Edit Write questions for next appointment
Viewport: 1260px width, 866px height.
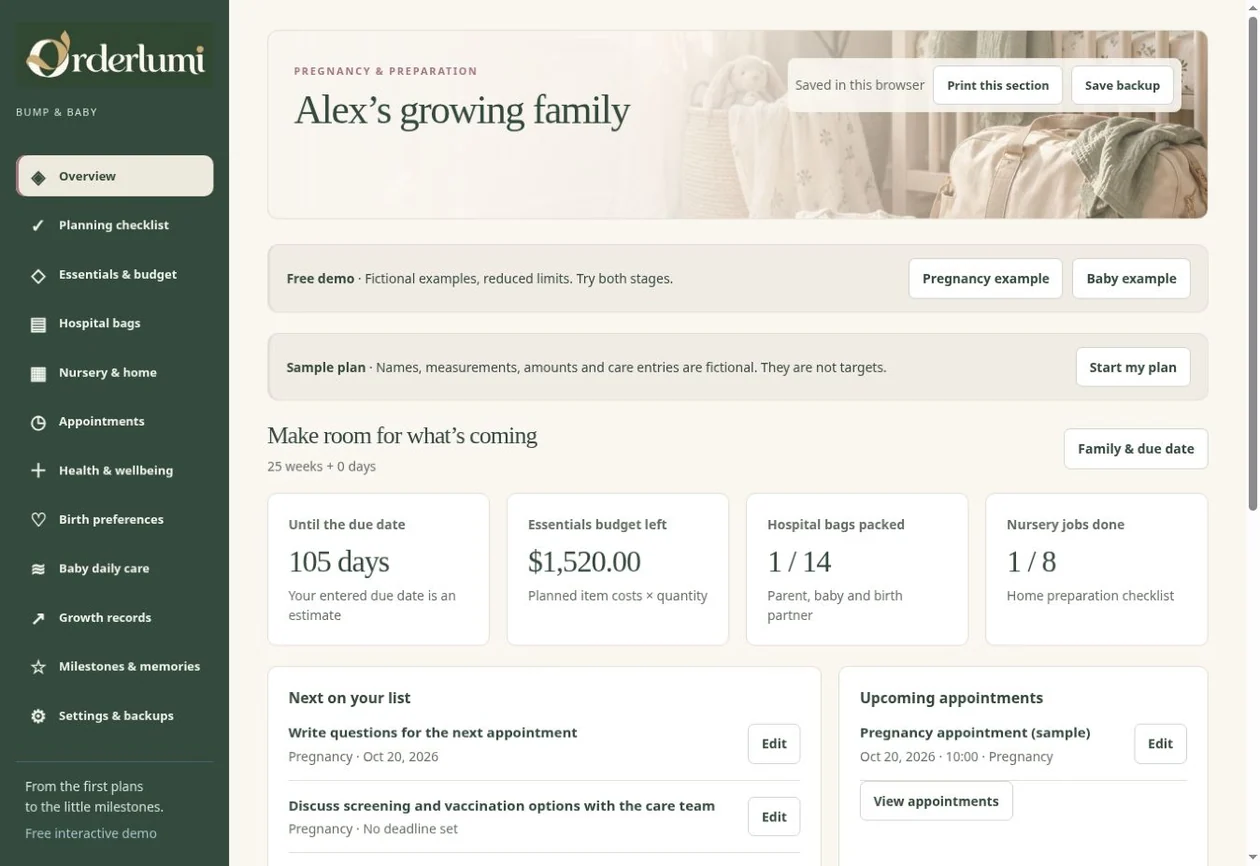point(774,744)
